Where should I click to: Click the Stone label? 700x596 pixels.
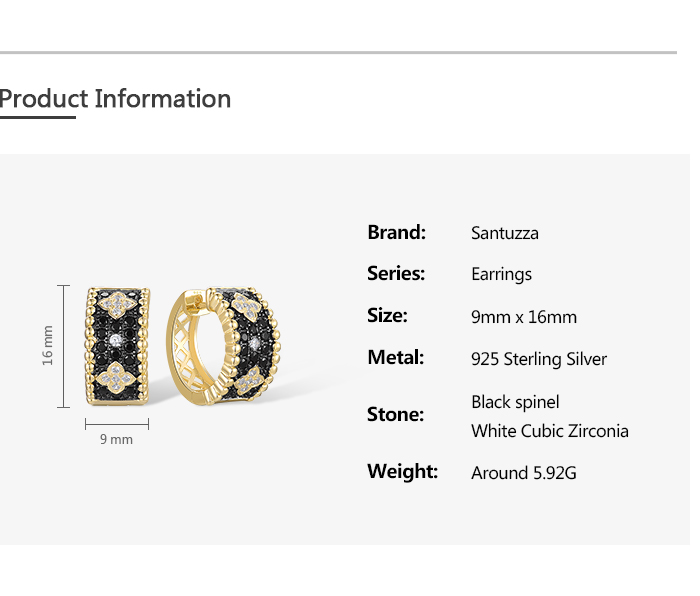[395, 414]
